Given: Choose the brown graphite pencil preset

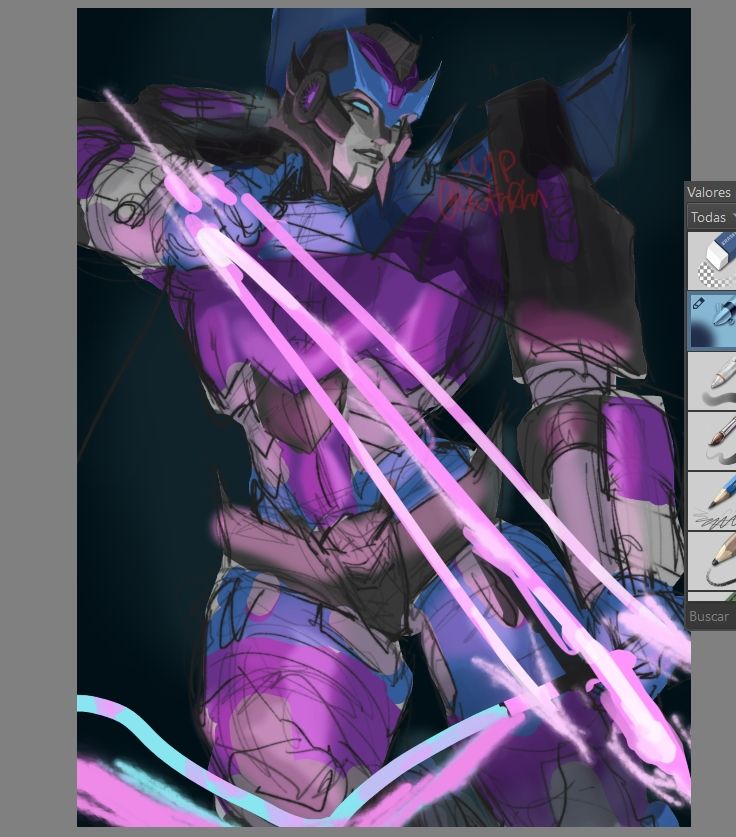Looking at the screenshot, I should pyautogui.click(x=712, y=560).
